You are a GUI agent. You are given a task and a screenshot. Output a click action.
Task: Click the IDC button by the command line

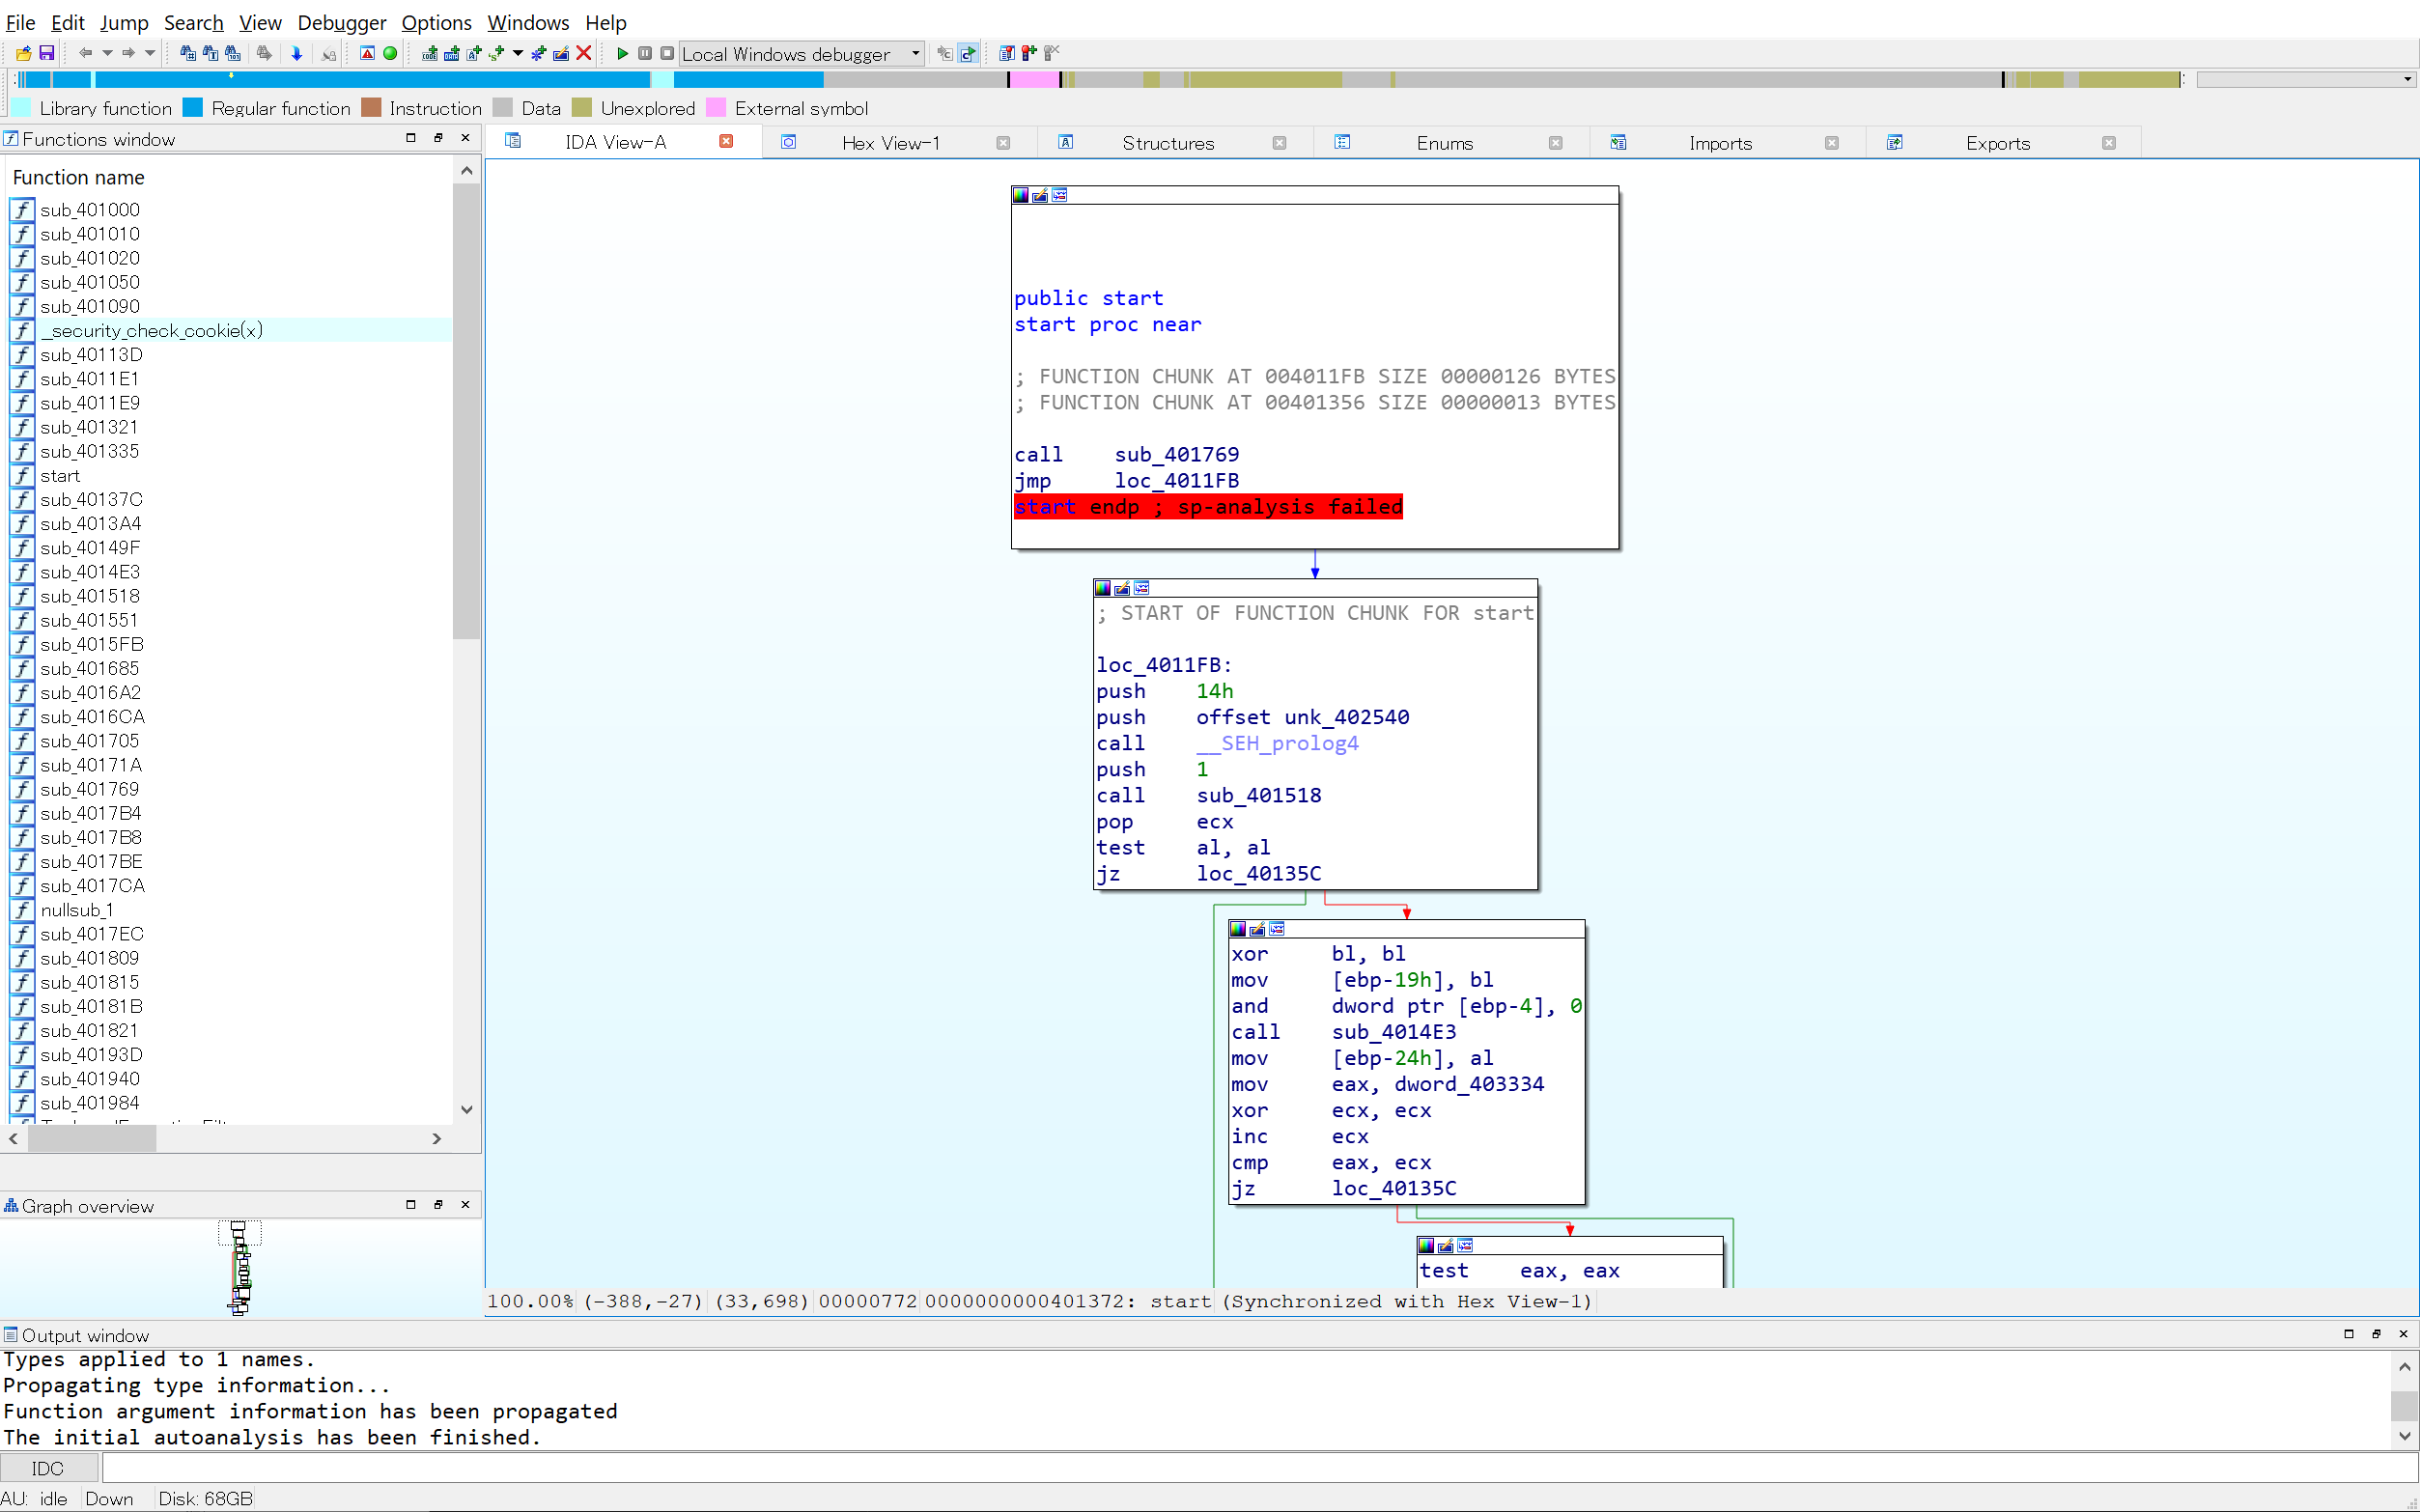click(48, 1468)
